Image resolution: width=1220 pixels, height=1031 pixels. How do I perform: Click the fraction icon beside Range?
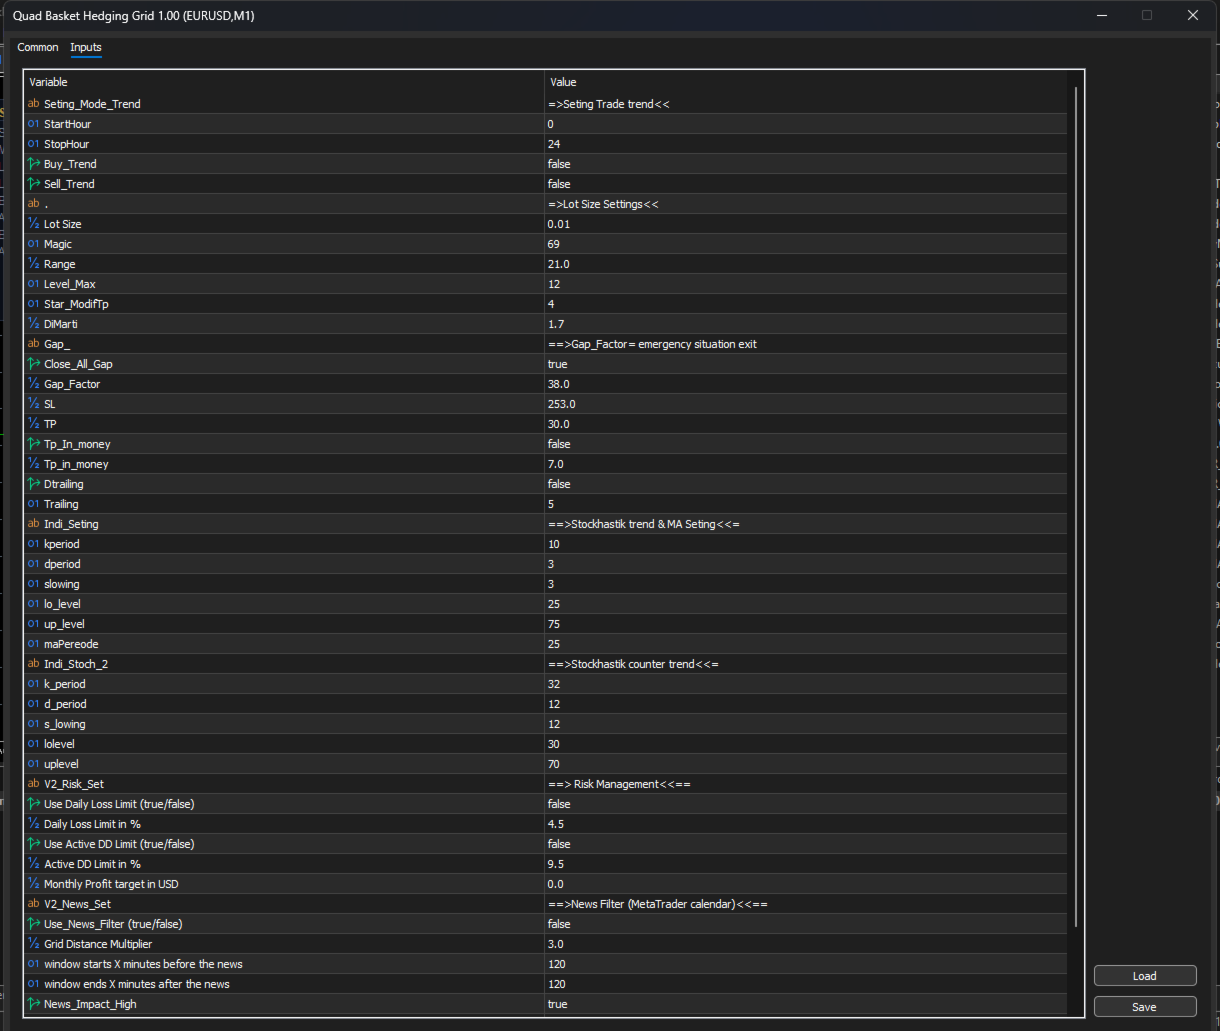34,264
